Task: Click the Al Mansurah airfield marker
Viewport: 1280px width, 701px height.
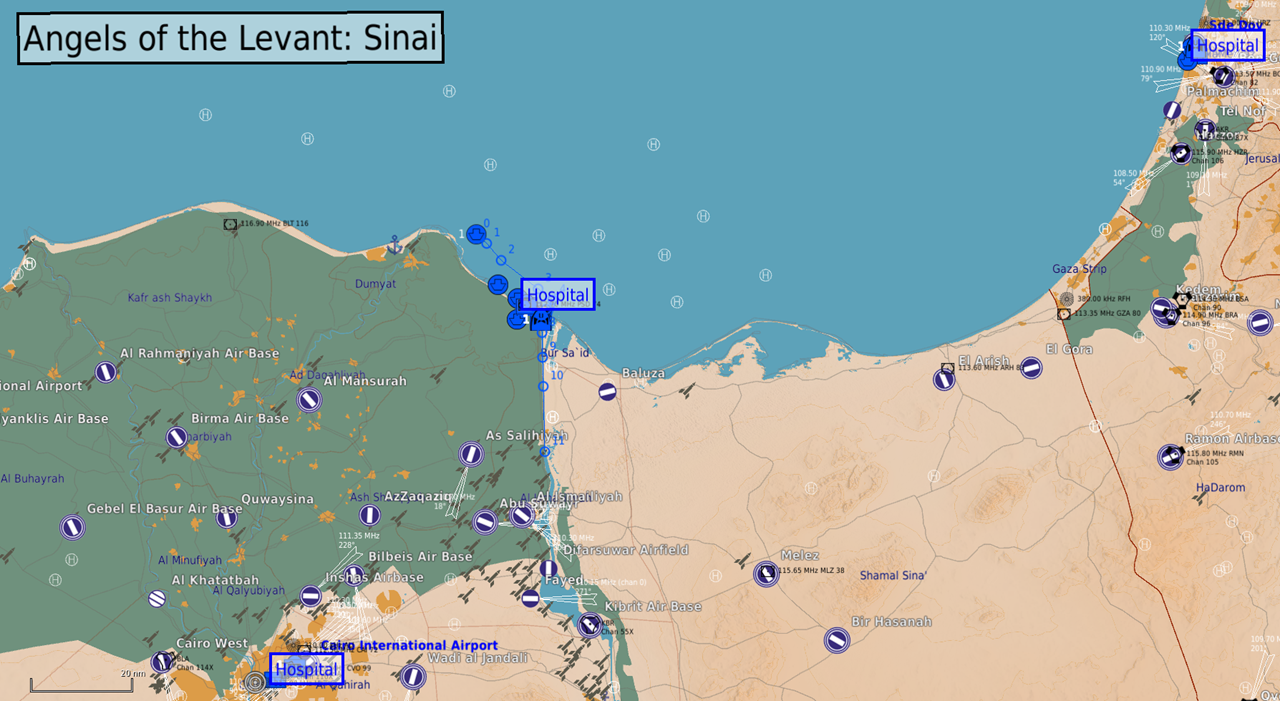Action: (309, 400)
